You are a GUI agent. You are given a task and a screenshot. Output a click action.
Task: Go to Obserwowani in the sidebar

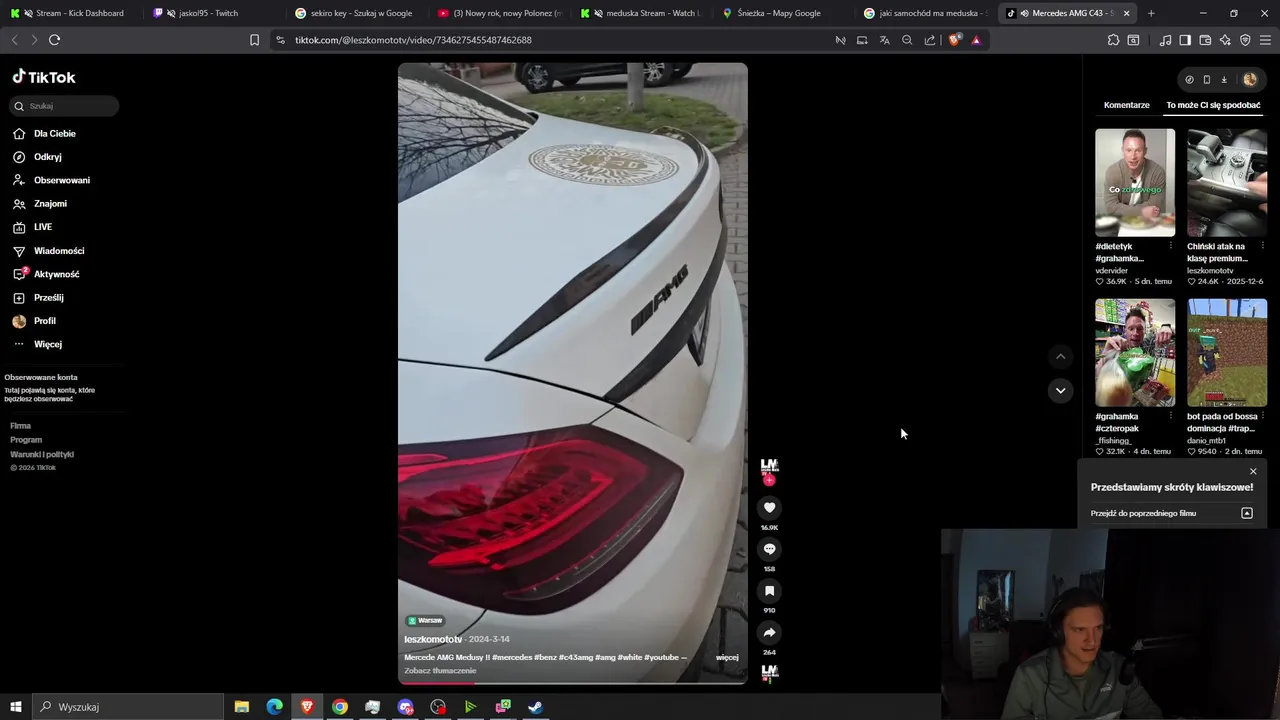point(62,181)
